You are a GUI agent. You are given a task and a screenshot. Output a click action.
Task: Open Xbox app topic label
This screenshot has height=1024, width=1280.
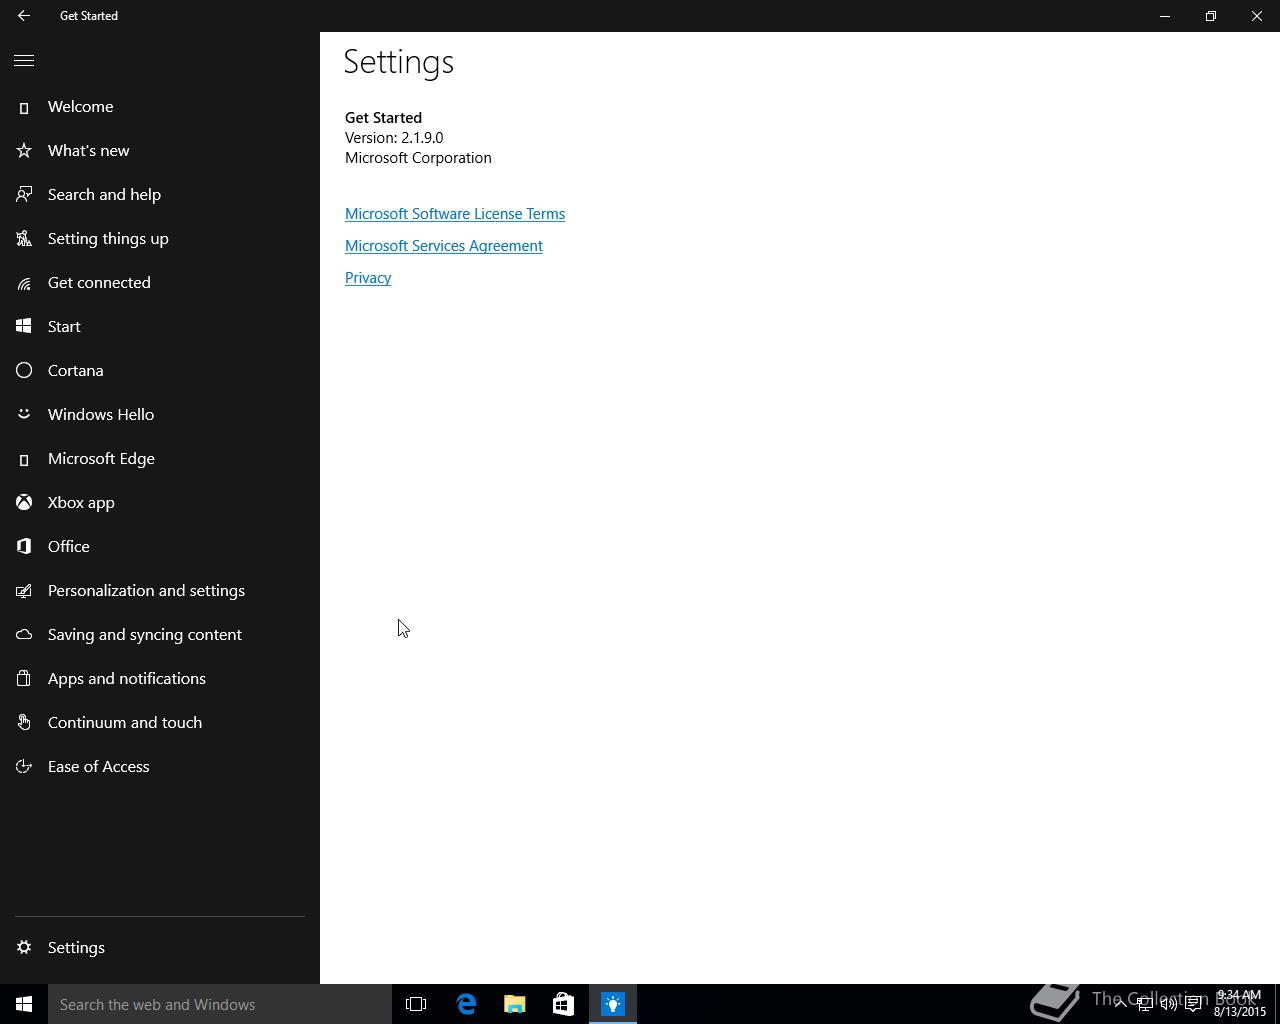tap(81, 503)
